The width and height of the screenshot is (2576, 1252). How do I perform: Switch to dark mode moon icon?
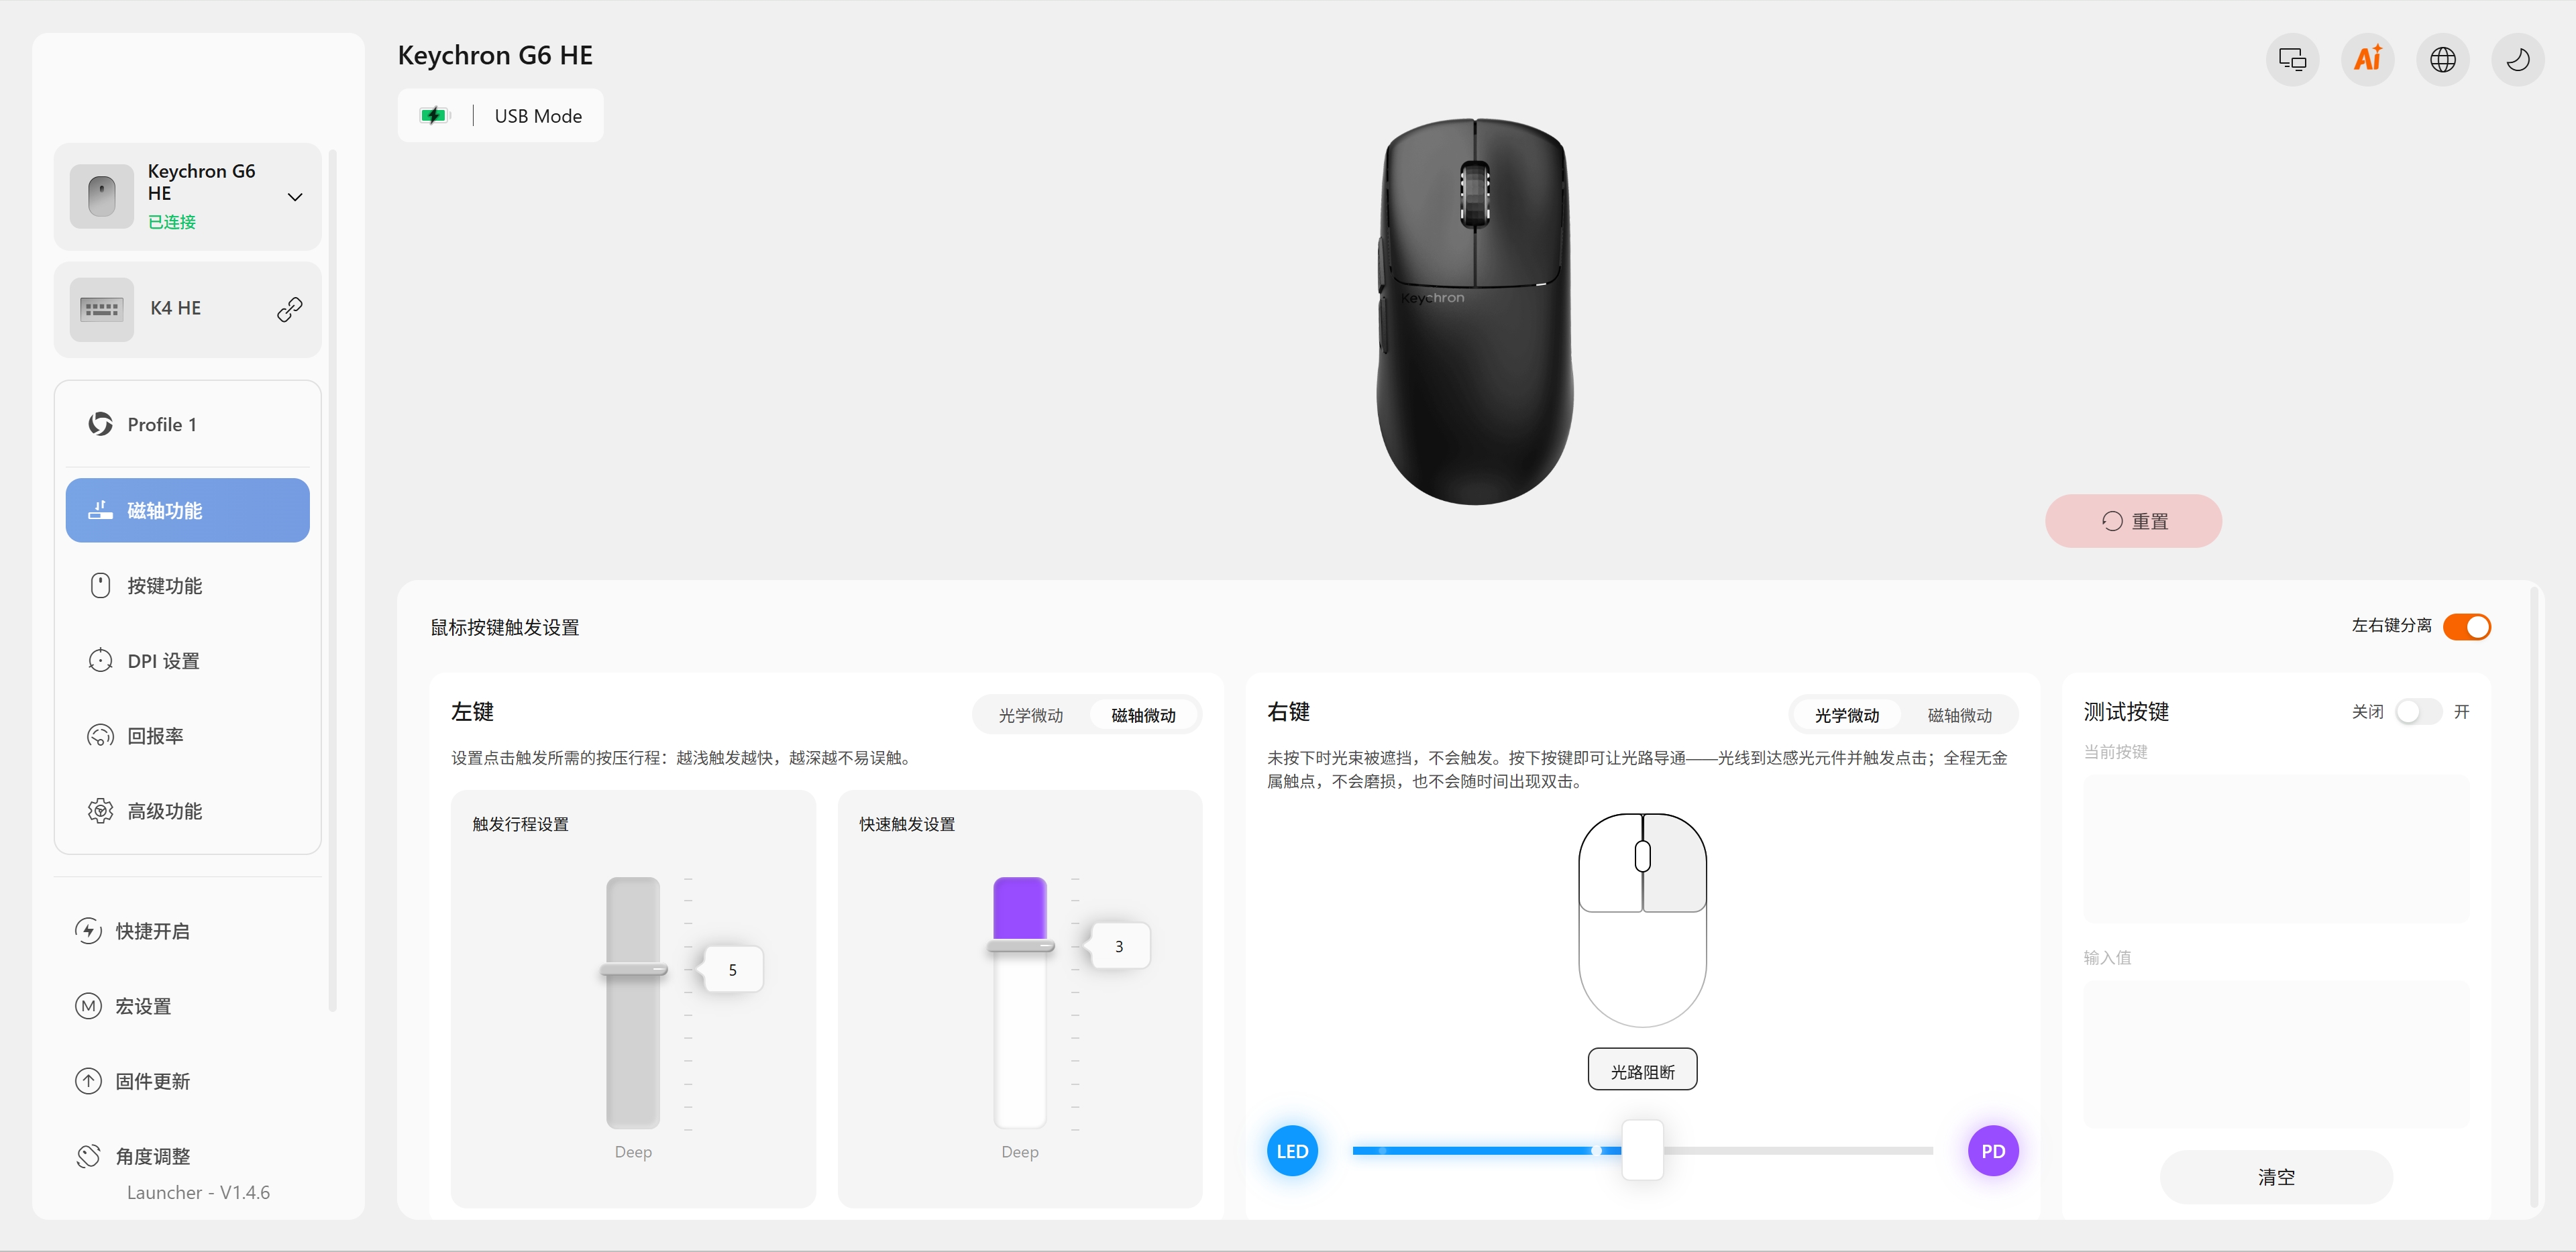click(2518, 60)
